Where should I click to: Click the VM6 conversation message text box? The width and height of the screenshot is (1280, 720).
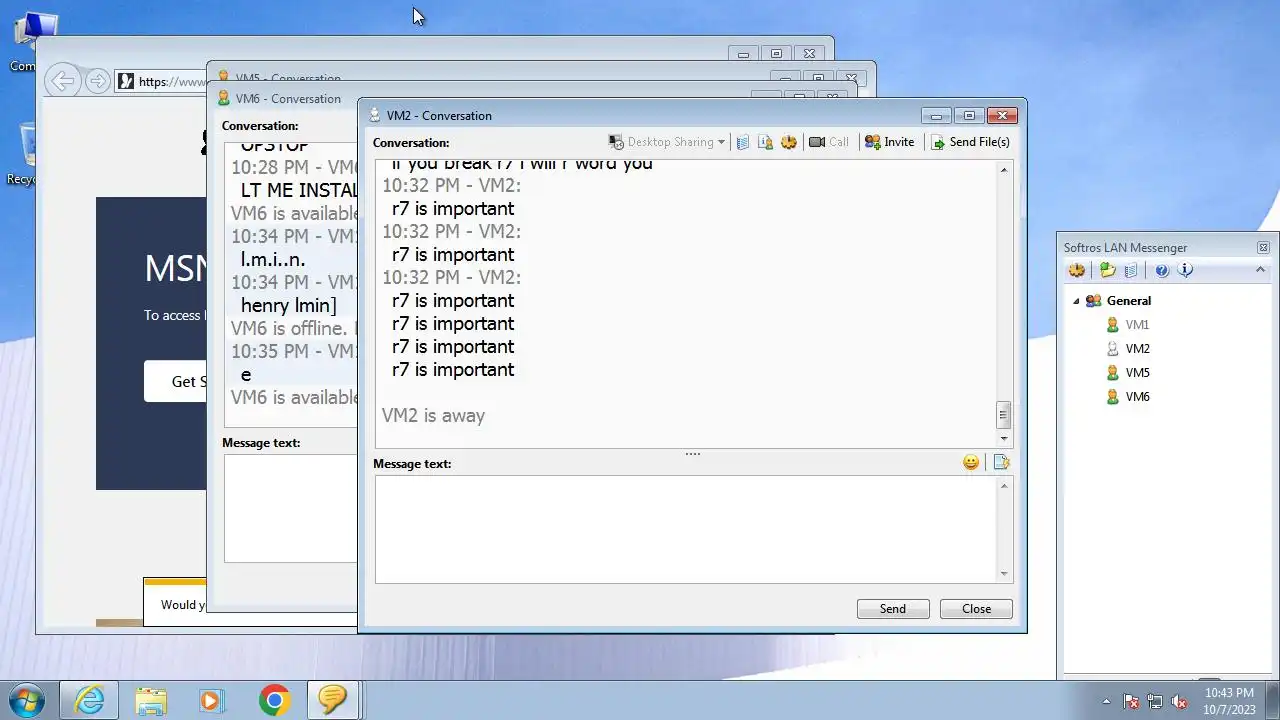pos(290,508)
